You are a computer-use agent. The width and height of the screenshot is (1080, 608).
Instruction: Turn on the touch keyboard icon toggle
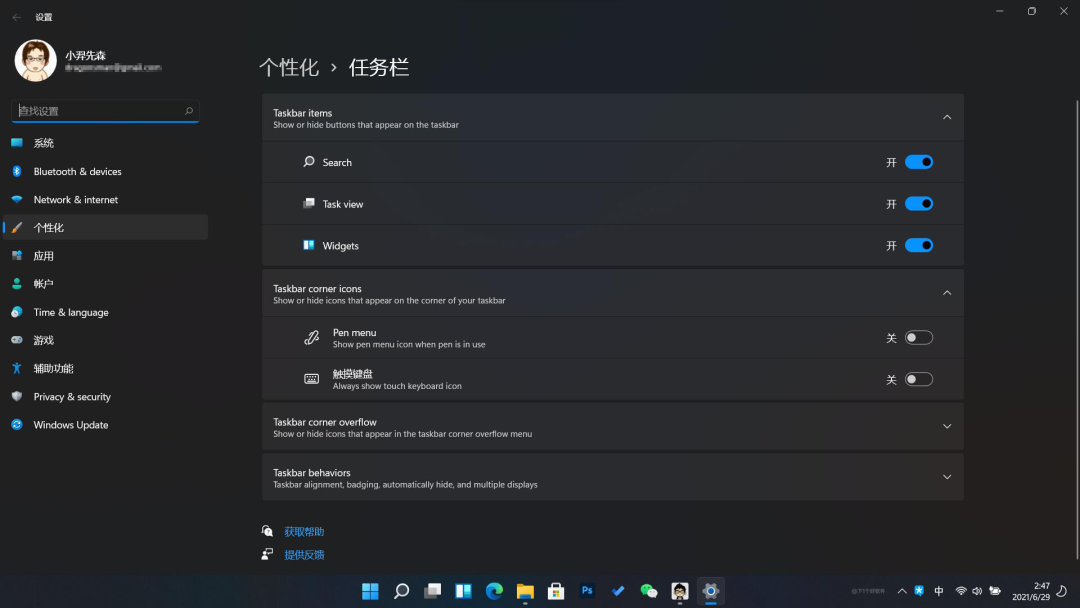[x=919, y=379]
